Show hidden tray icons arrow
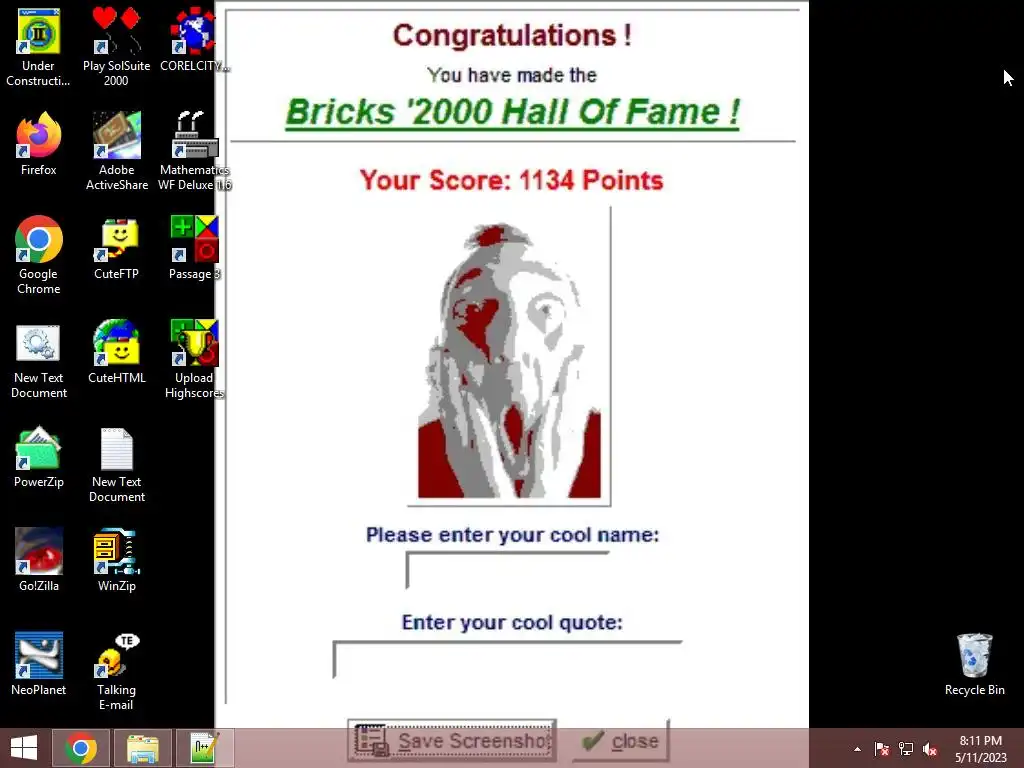 point(857,749)
